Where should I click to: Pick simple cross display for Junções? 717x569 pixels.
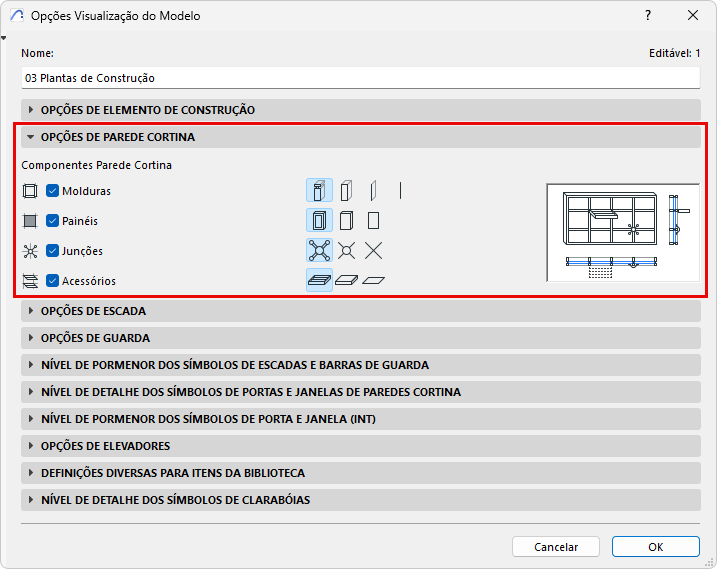(x=373, y=251)
